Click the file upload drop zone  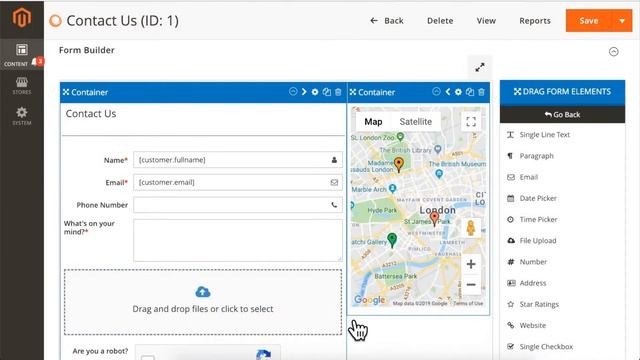(x=203, y=302)
